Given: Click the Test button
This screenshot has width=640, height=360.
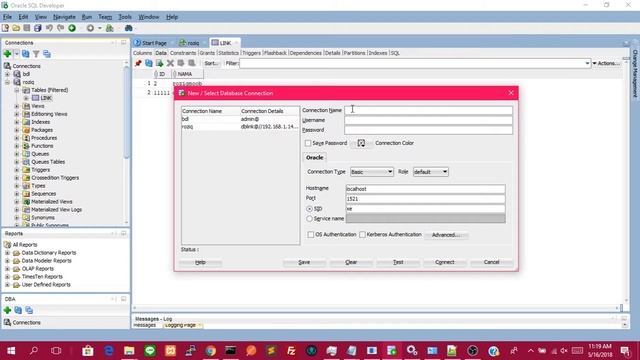Looking at the screenshot, I should [x=398, y=262].
